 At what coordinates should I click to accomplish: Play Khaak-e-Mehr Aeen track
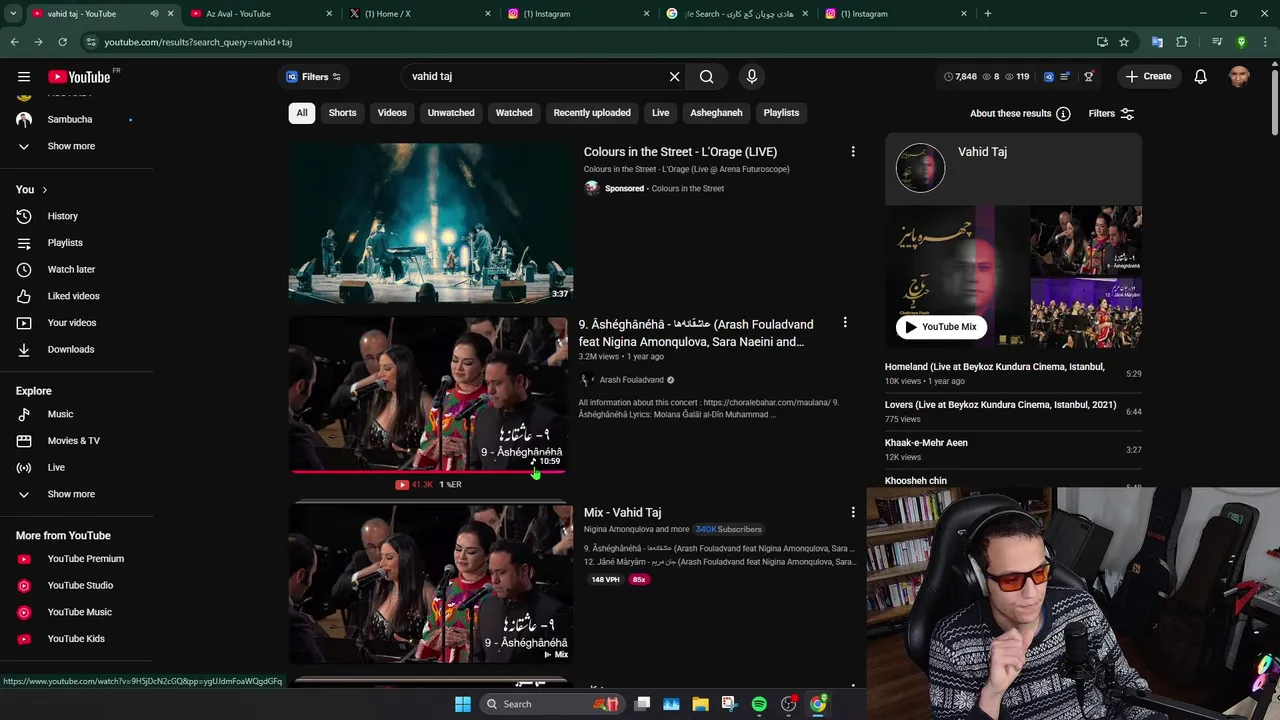(x=1013, y=449)
